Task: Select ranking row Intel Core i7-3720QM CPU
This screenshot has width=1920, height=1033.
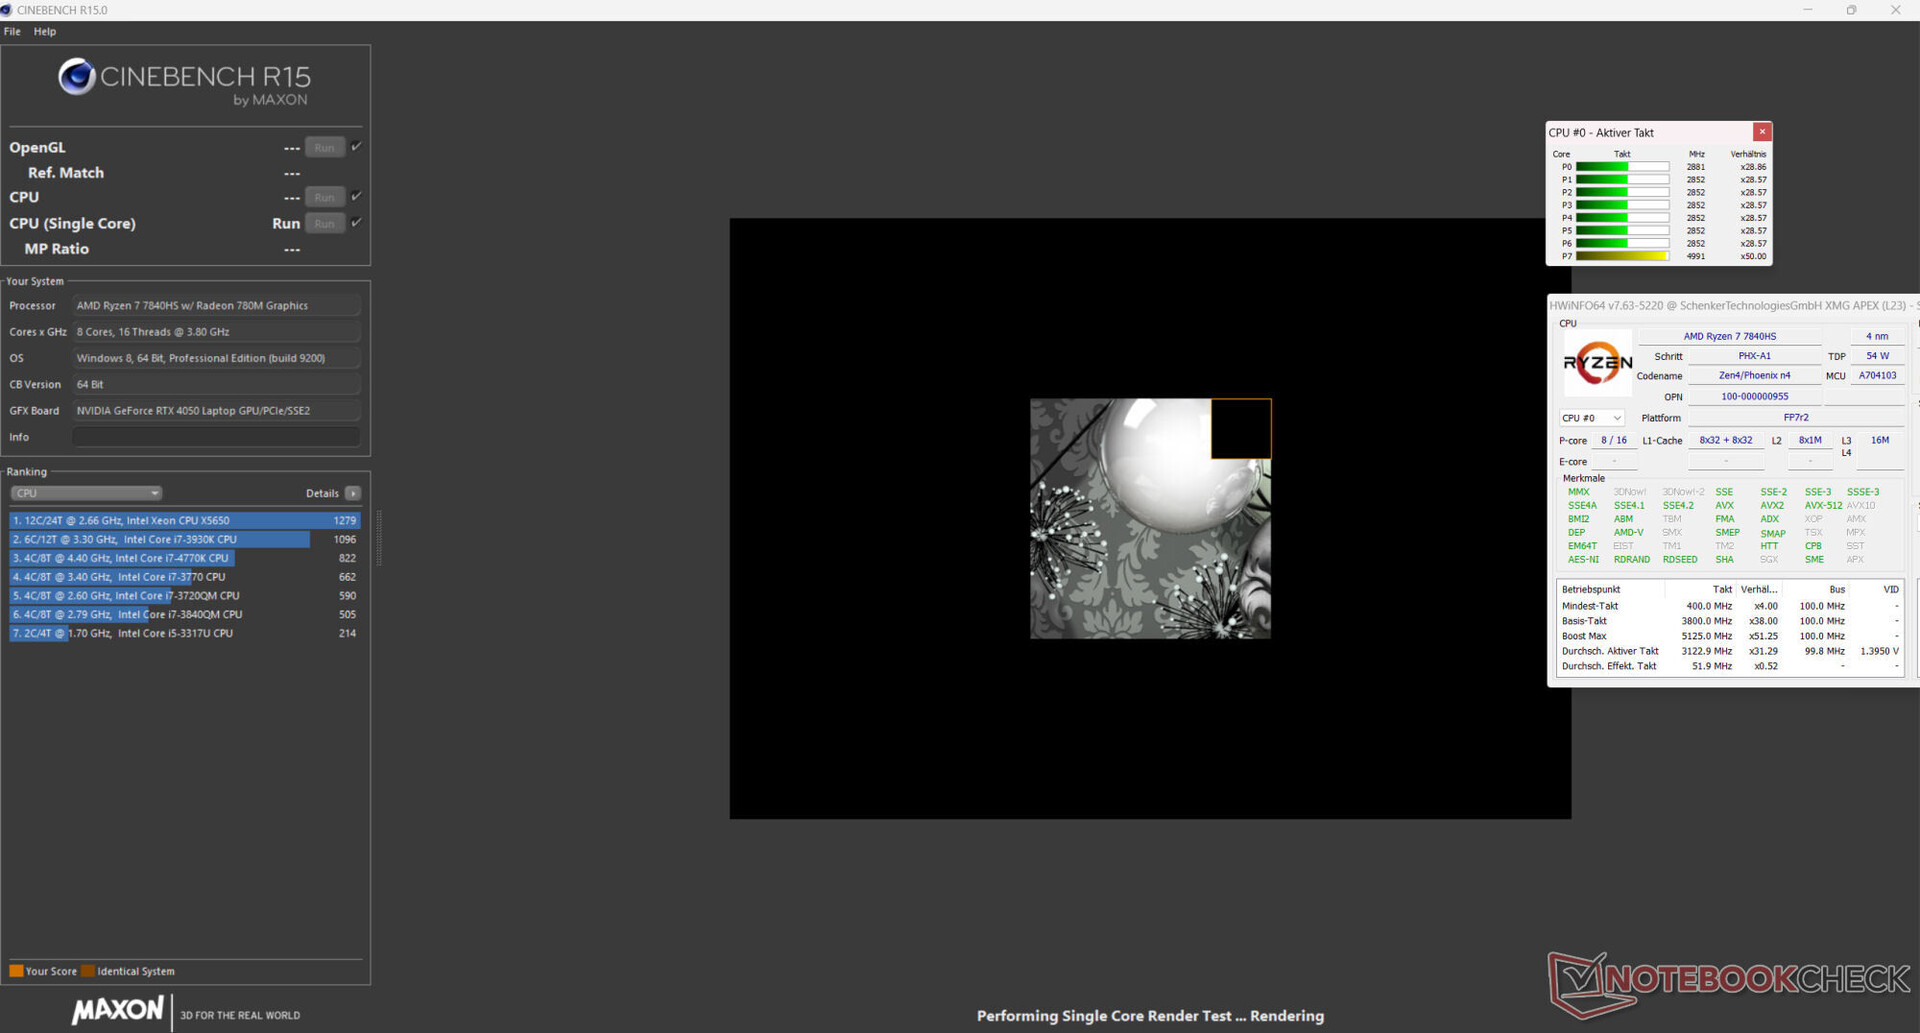Action: (185, 596)
